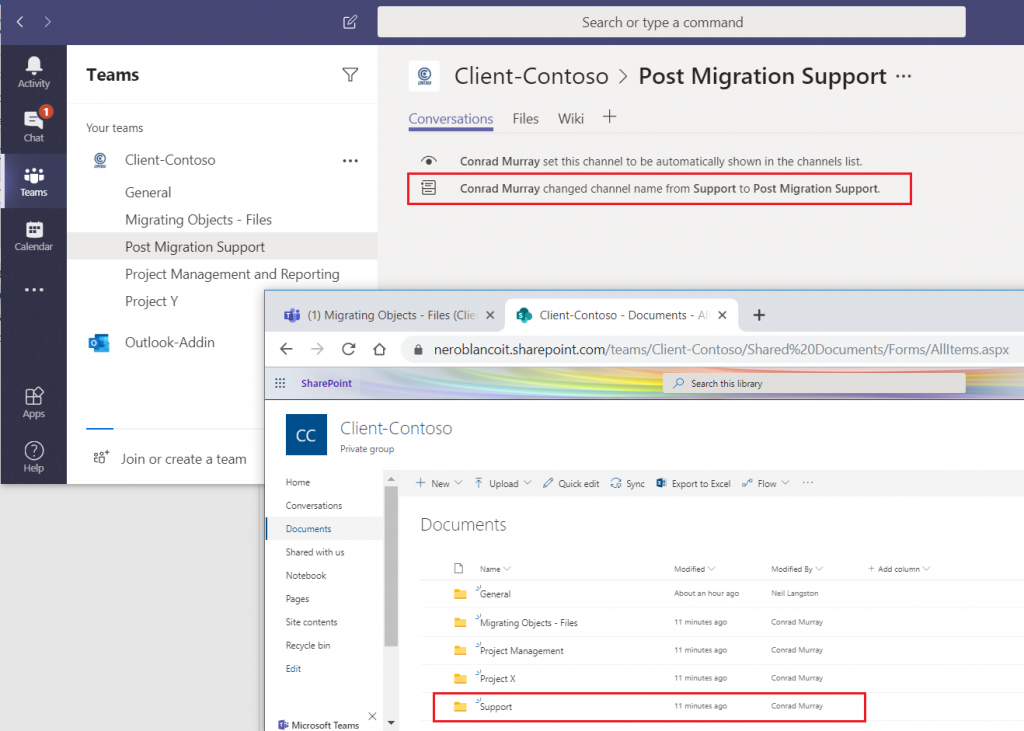
Task: Open the Help icon in Teams
Action: (33, 457)
